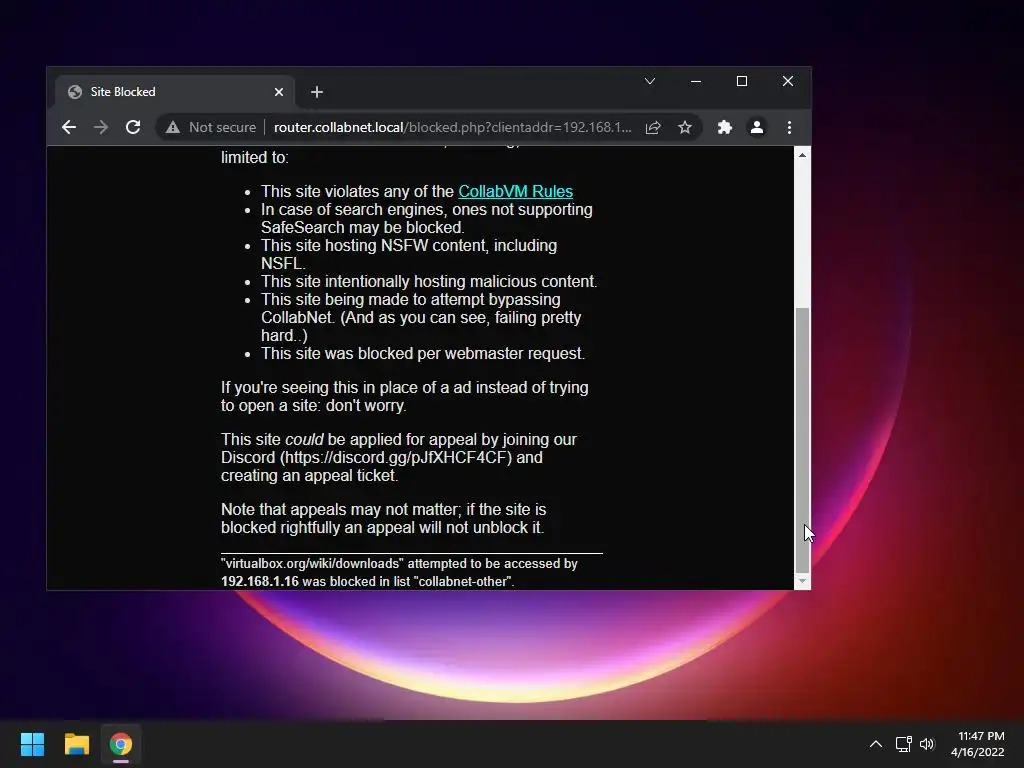Click the bold IP address 192.168.1.16
This screenshot has width=1024, height=768.
pyautogui.click(x=259, y=581)
